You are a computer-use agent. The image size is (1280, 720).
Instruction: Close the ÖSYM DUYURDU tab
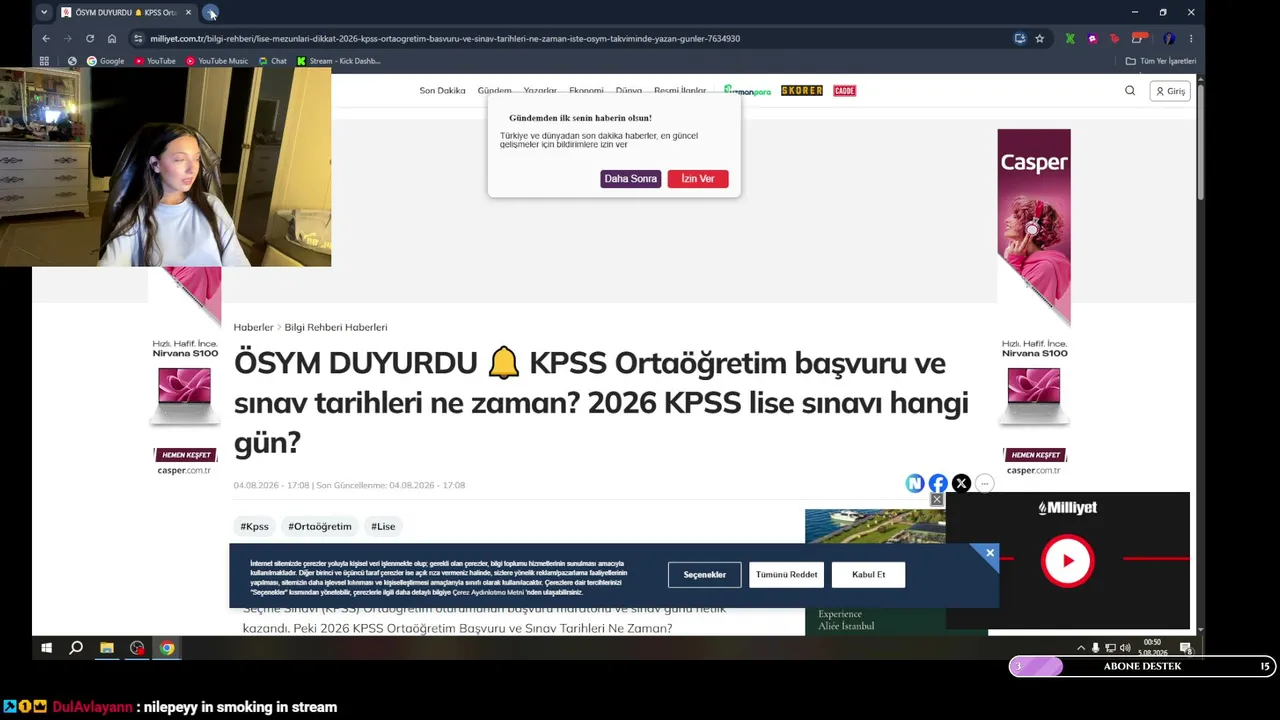pos(188,12)
